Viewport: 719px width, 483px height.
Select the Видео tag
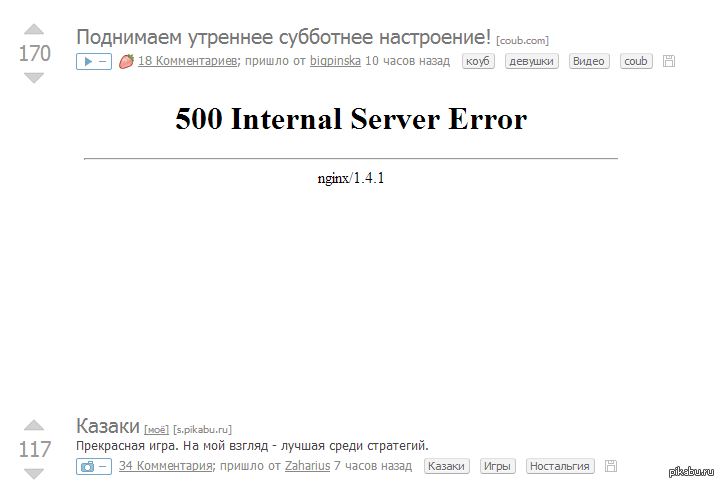pyautogui.click(x=589, y=61)
